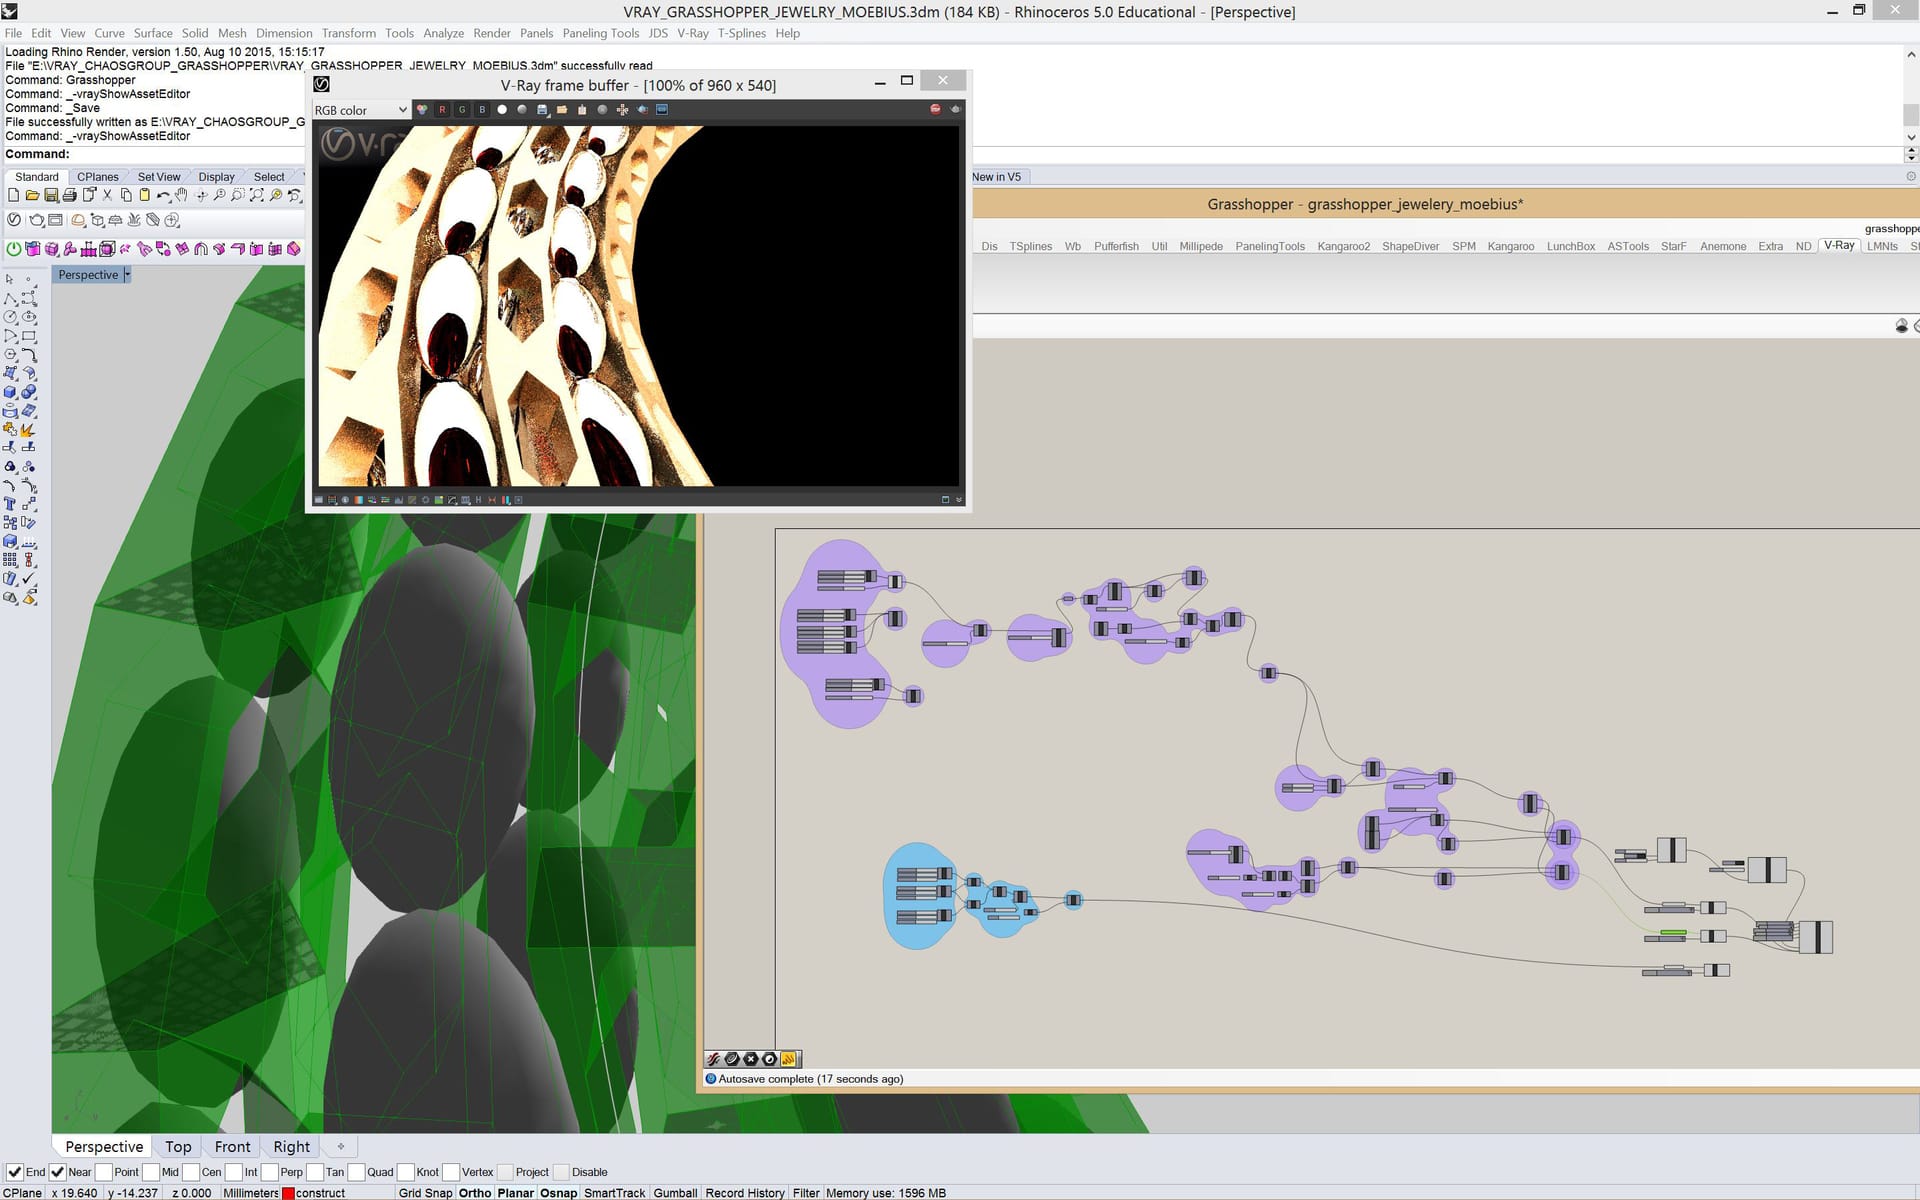
Task: Click the green power icon in T-Splines toolbar
Action: point(14,249)
